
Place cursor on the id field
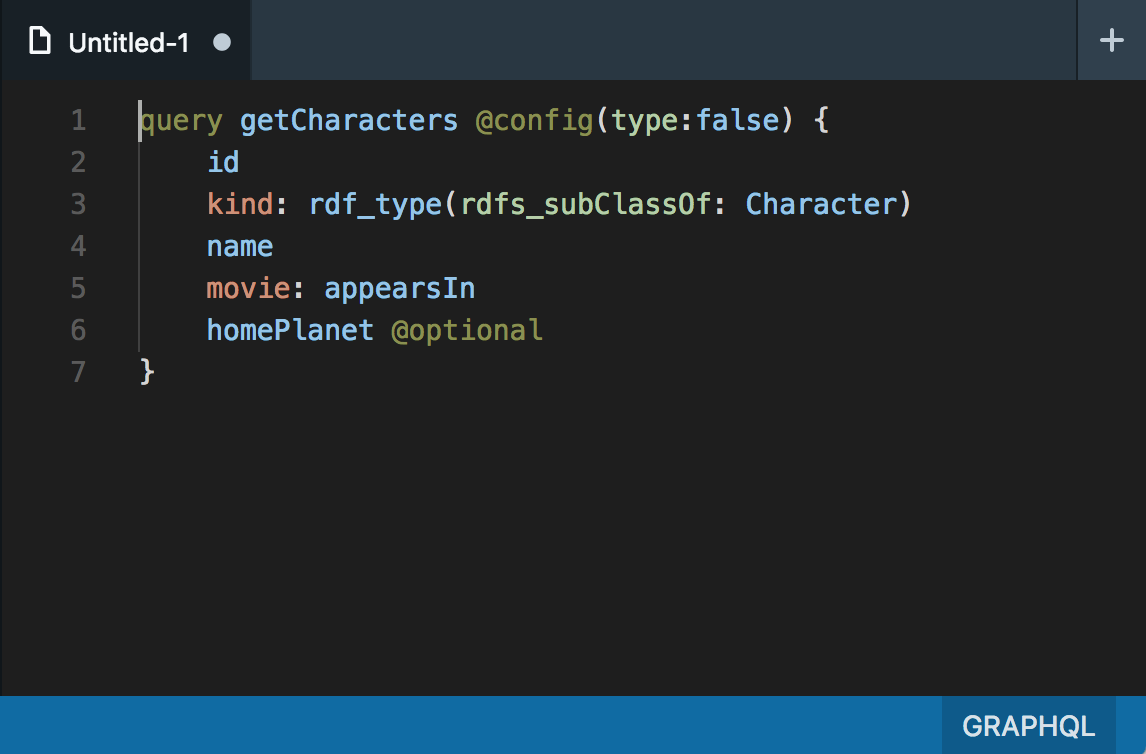coord(223,162)
